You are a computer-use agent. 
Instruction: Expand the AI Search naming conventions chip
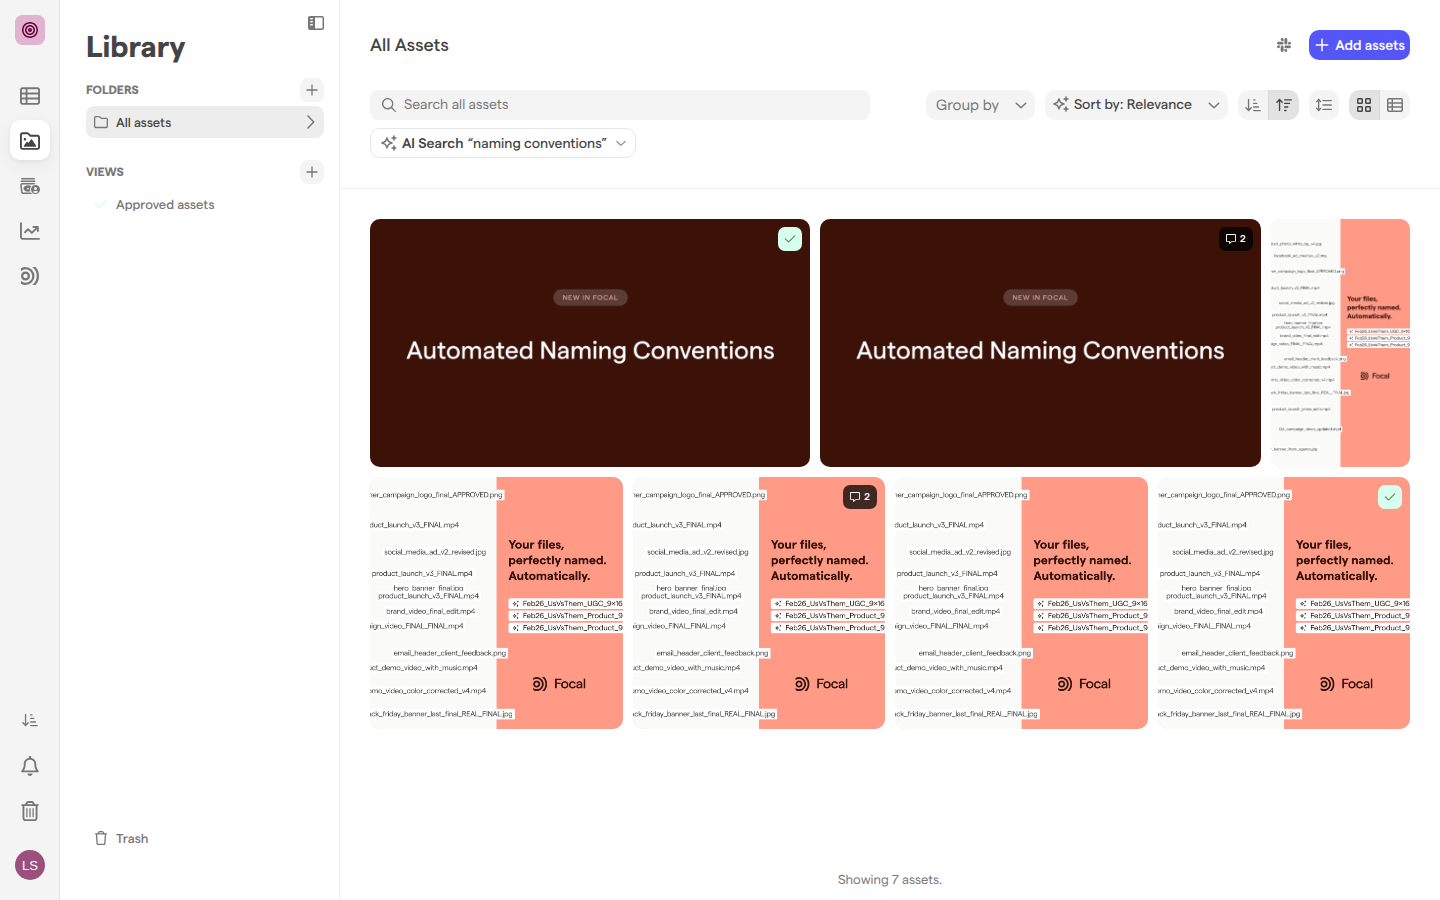coord(503,143)
